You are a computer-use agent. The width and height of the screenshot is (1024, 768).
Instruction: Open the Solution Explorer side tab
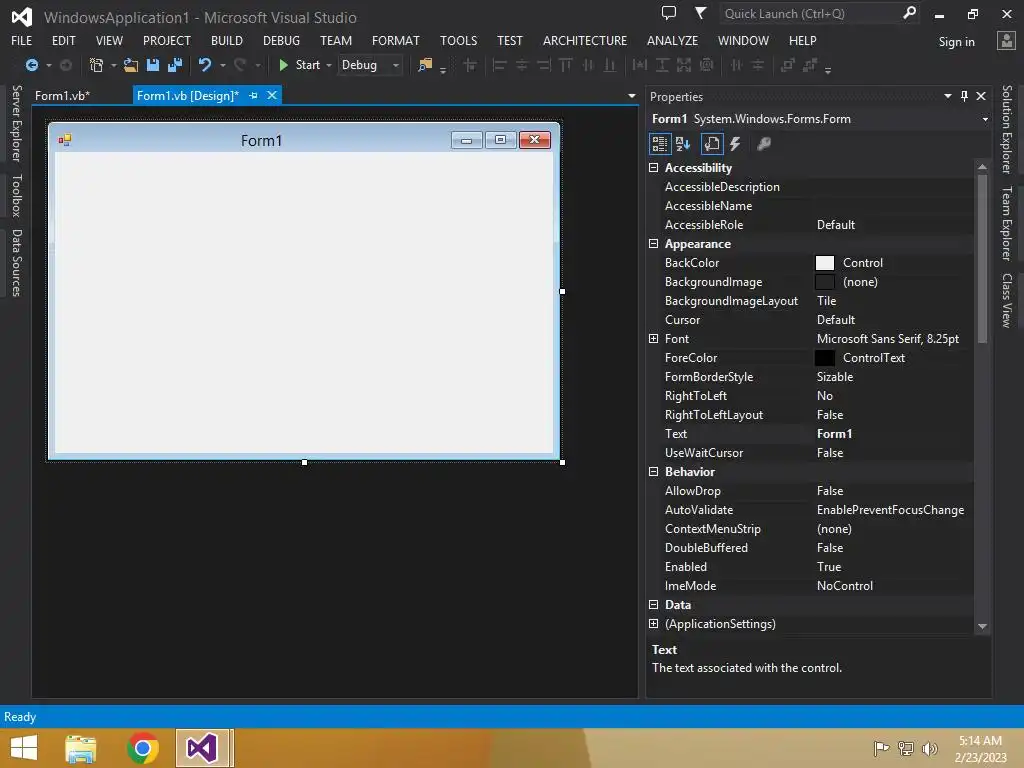point(1007,129)
